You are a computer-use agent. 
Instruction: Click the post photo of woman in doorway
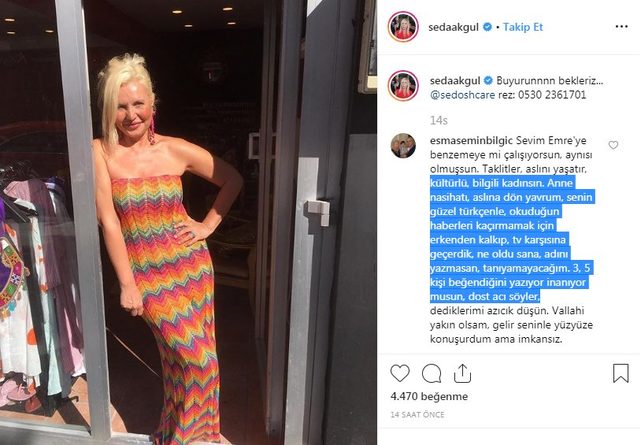189,222
